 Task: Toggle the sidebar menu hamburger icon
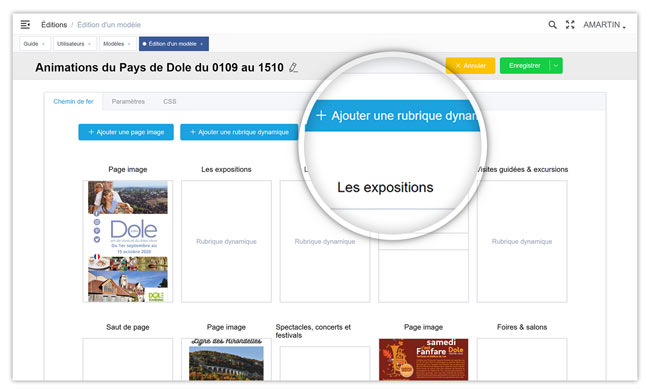pos(25,25)
